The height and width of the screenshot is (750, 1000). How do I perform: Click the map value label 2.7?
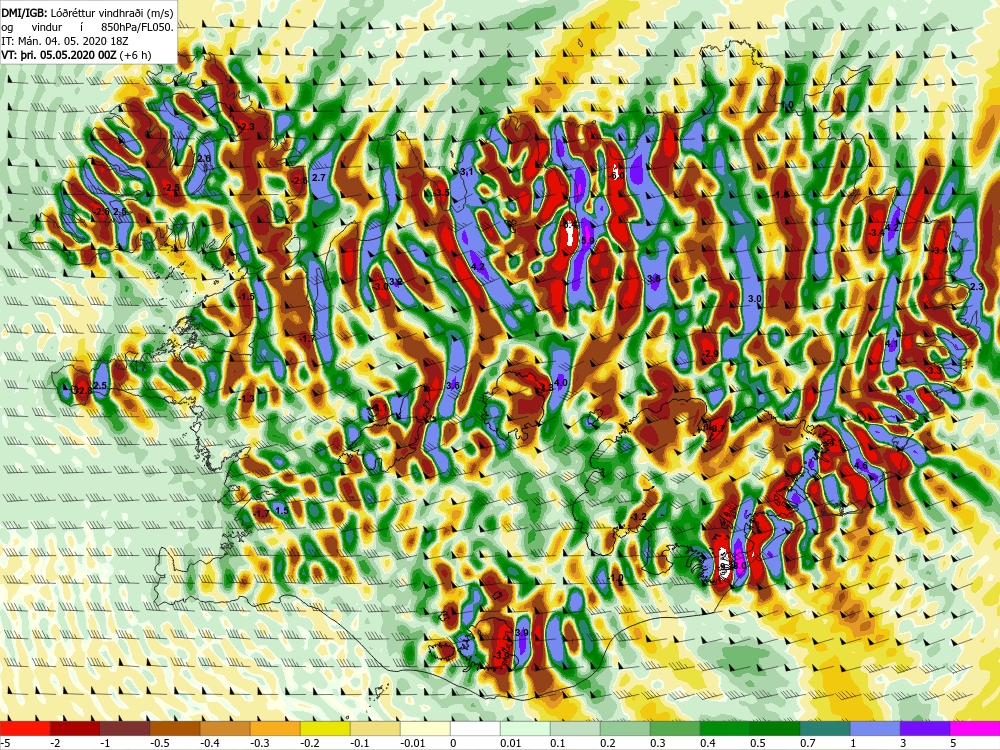319,177
